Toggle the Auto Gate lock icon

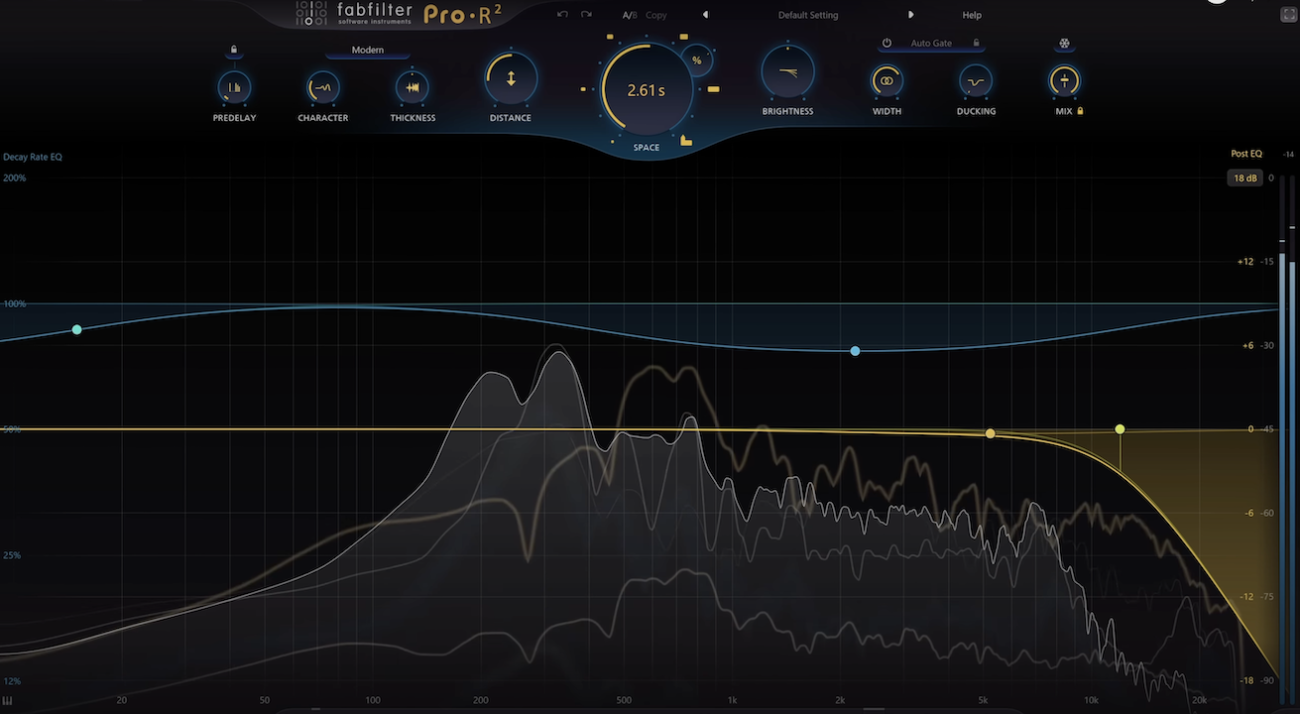pyautogui.click(x=976, y=43)
